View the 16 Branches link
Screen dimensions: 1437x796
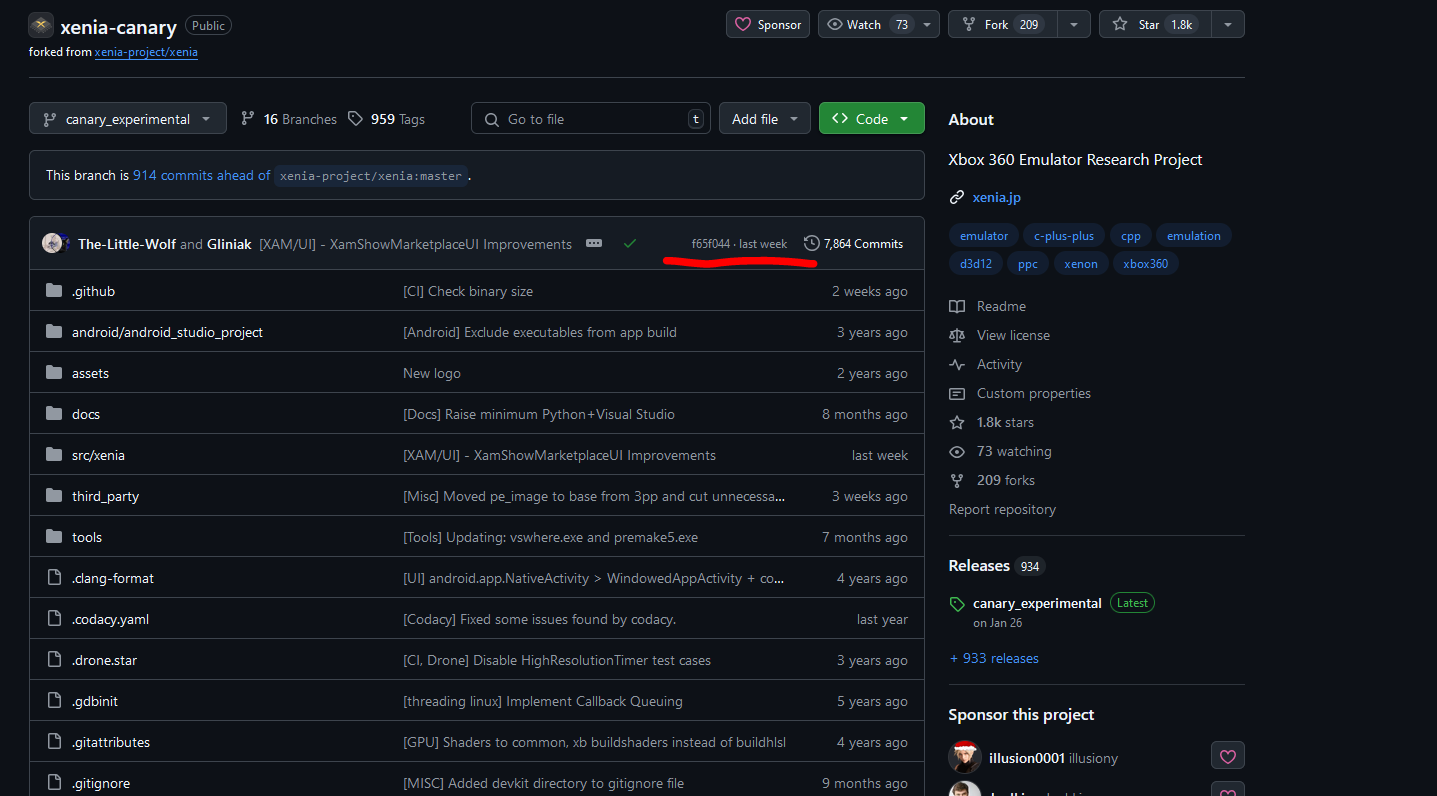click(x=289, y=119)
